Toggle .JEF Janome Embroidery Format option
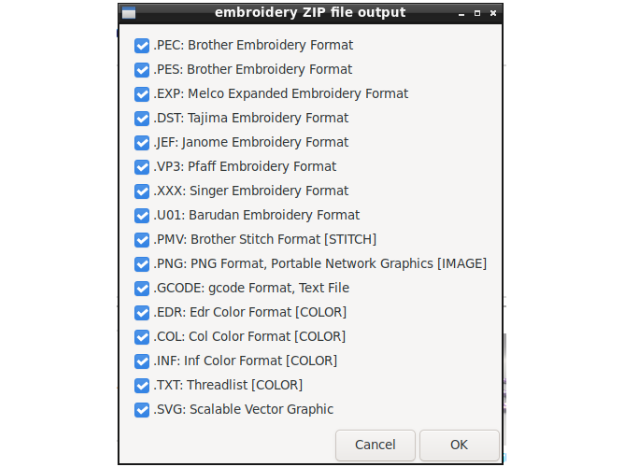 click(142, 142)
